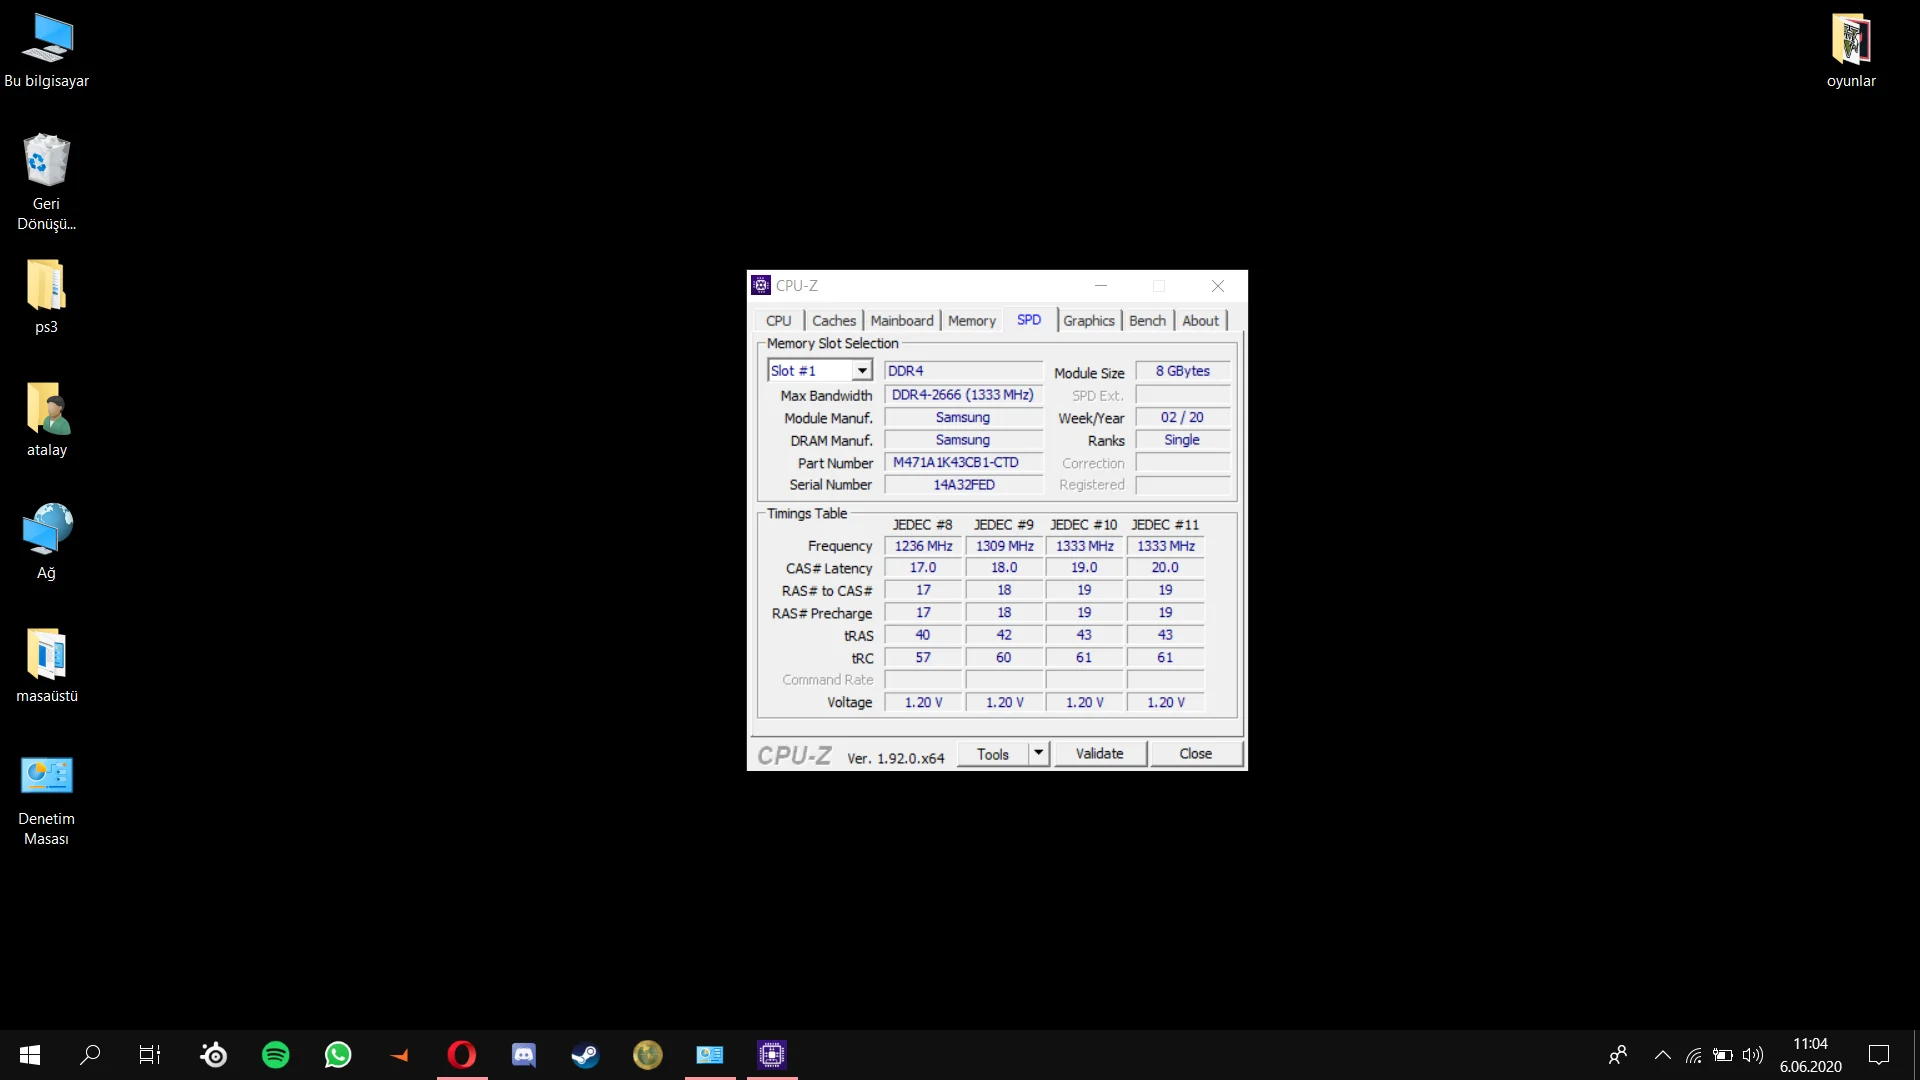Click the Opera browser taskbar icon
1920x1080 pixels.
(x=462, y=1055)
